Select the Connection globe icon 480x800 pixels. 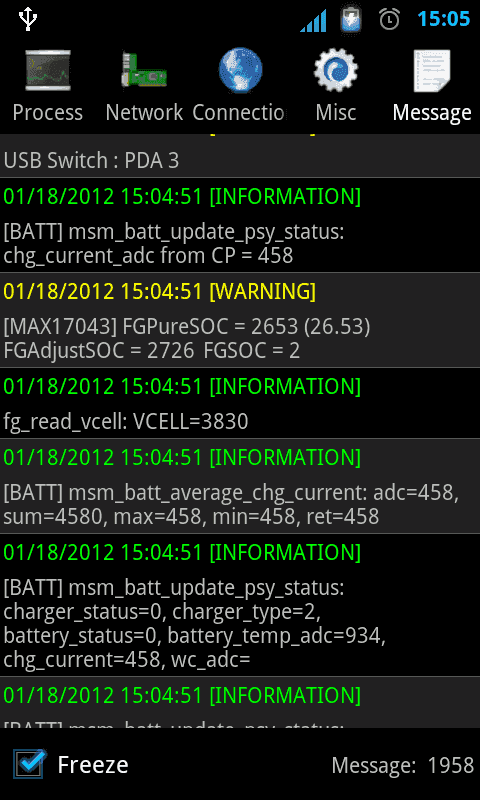pyautogui.click(x=240, y=70)
